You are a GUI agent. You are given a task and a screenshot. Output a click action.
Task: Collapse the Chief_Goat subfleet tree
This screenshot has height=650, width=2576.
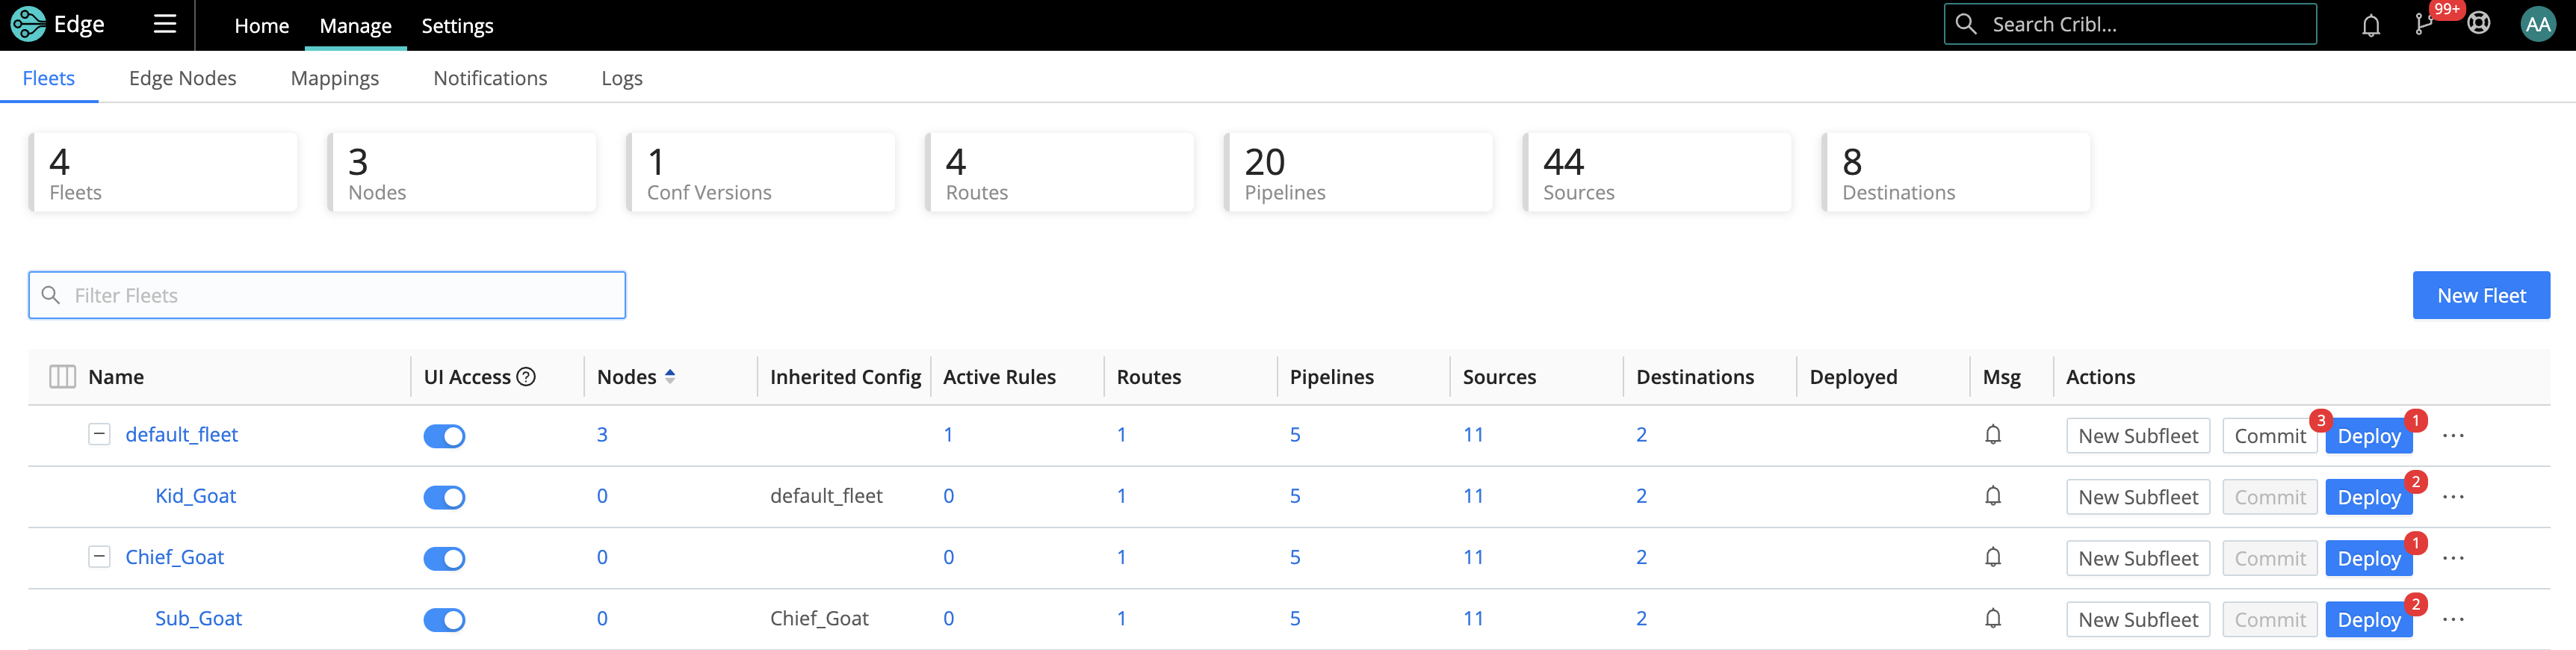(x=99, y=557)
